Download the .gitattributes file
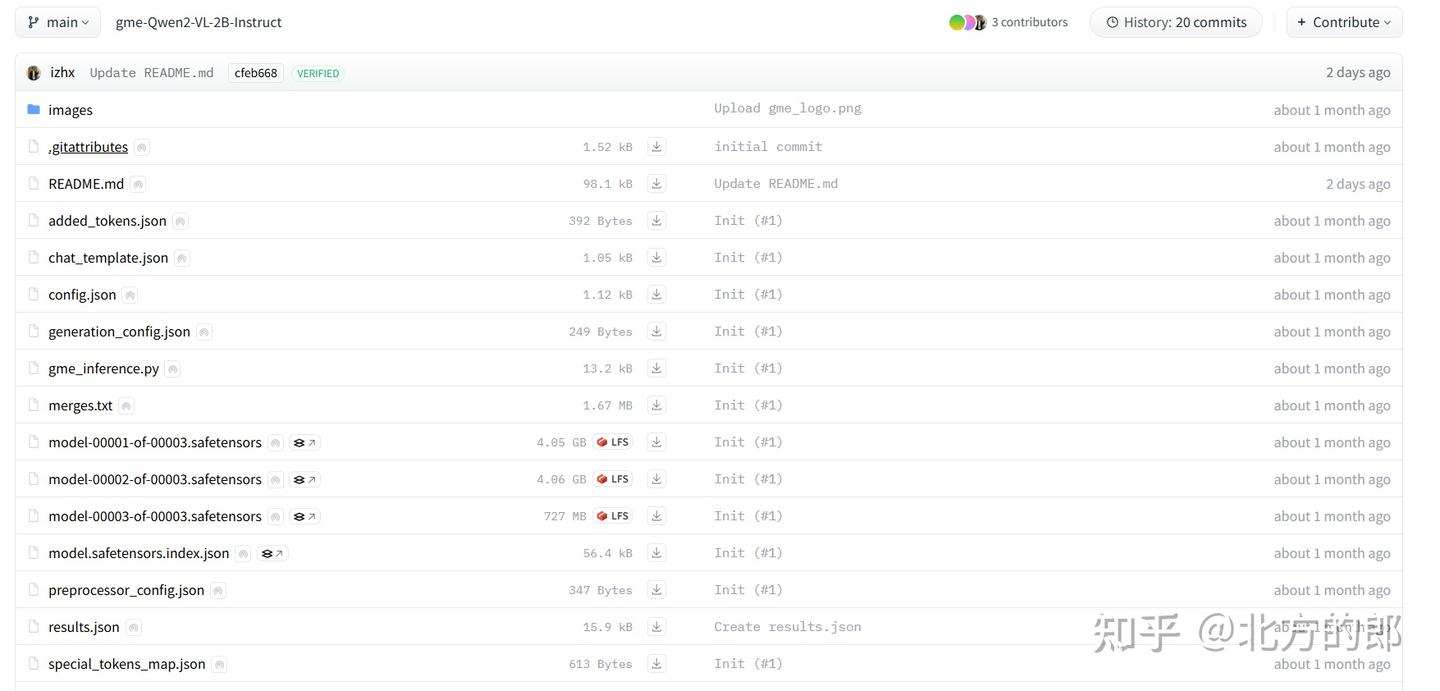1440x691 pixels. (656, 147)
